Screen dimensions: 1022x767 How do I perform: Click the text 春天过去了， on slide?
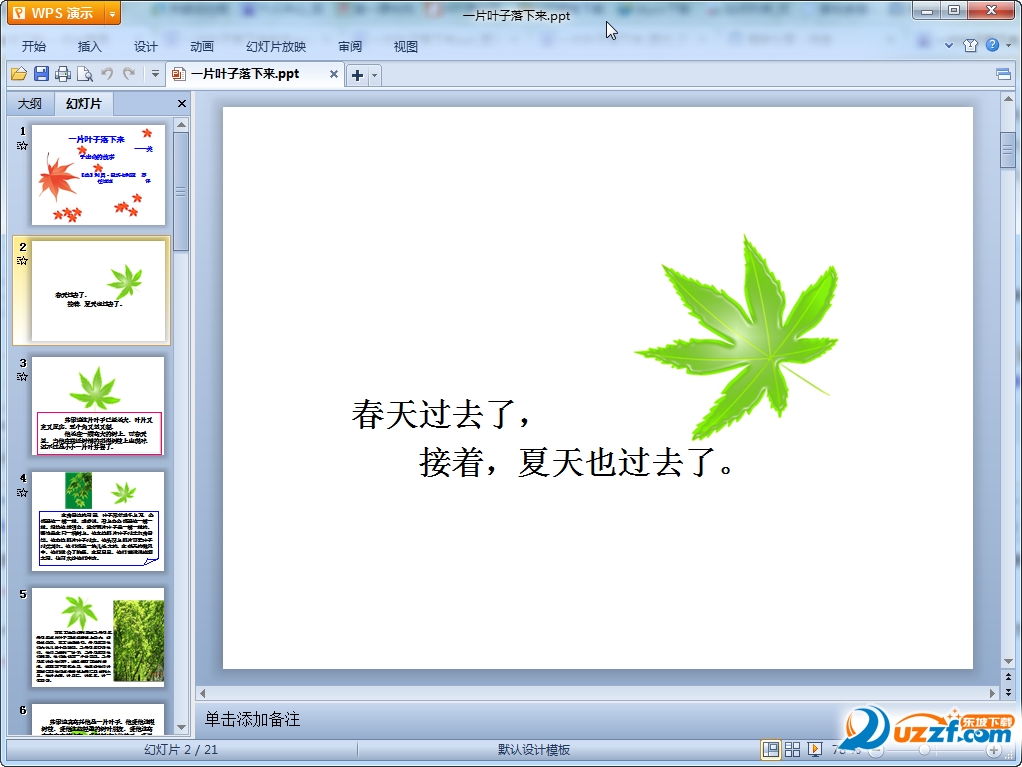pyautogui.click(x=442, y=414)
